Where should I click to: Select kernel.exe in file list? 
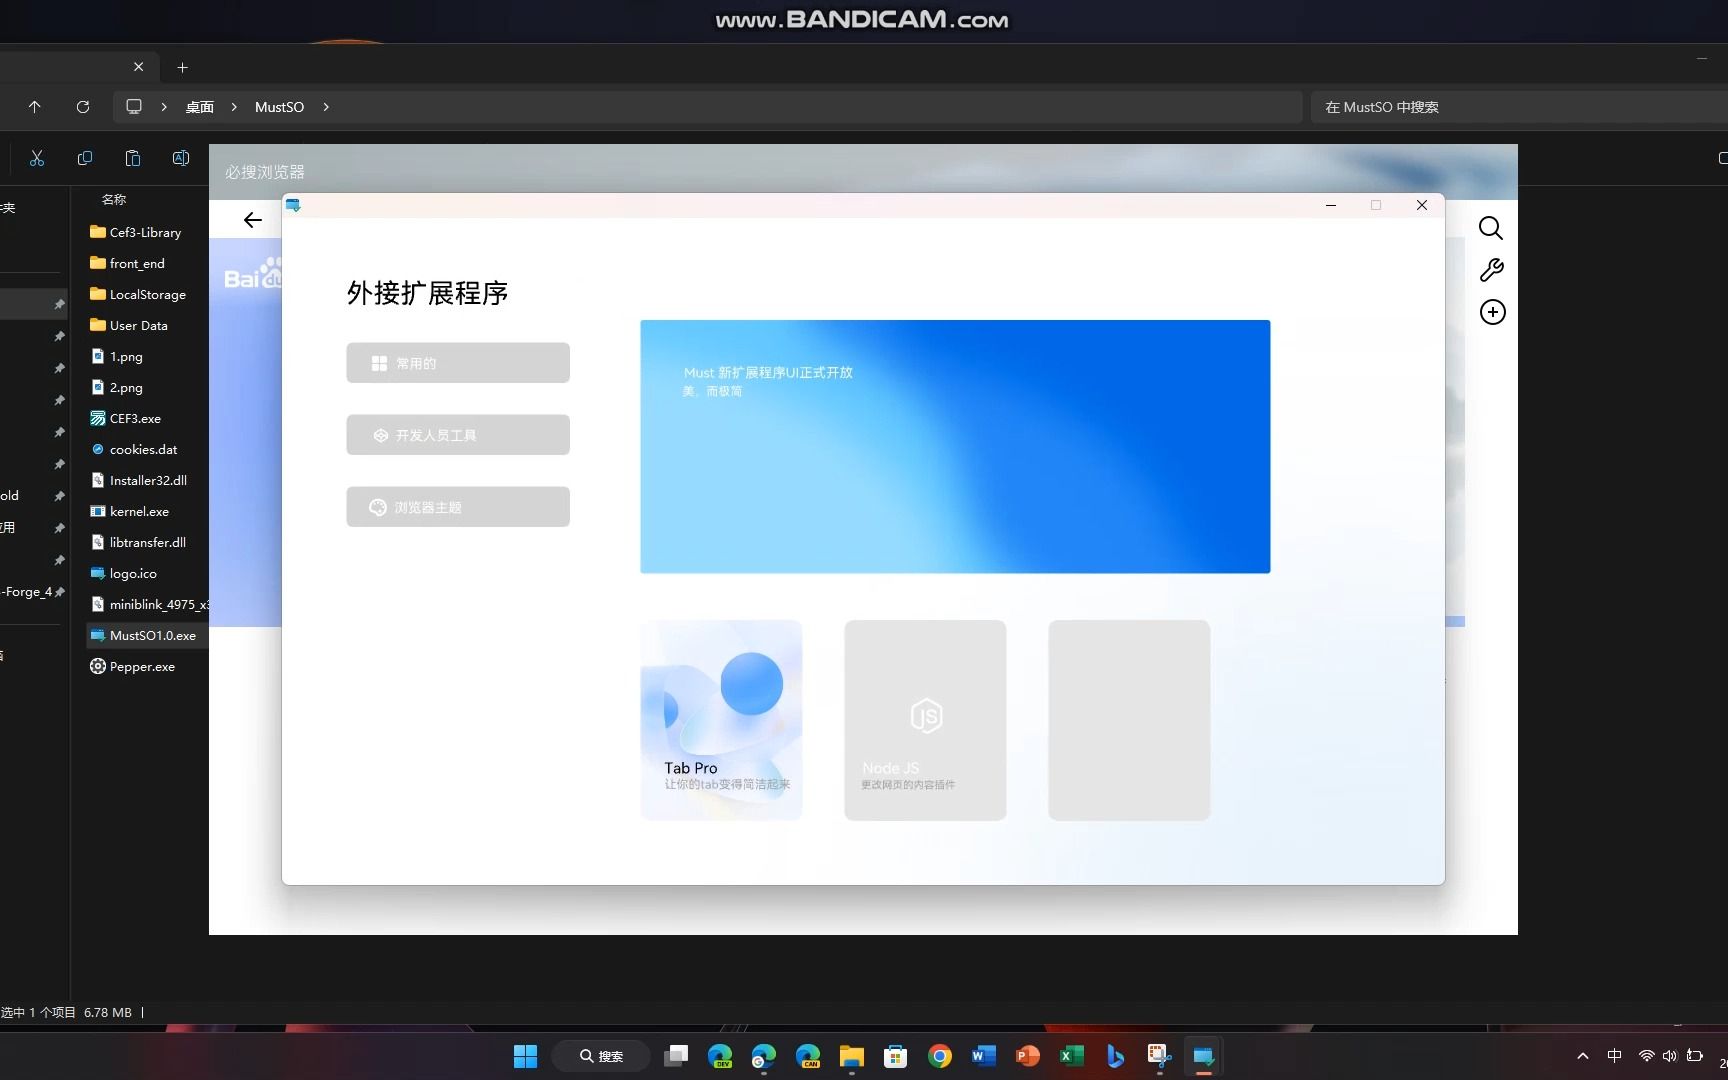coord(129,511)
